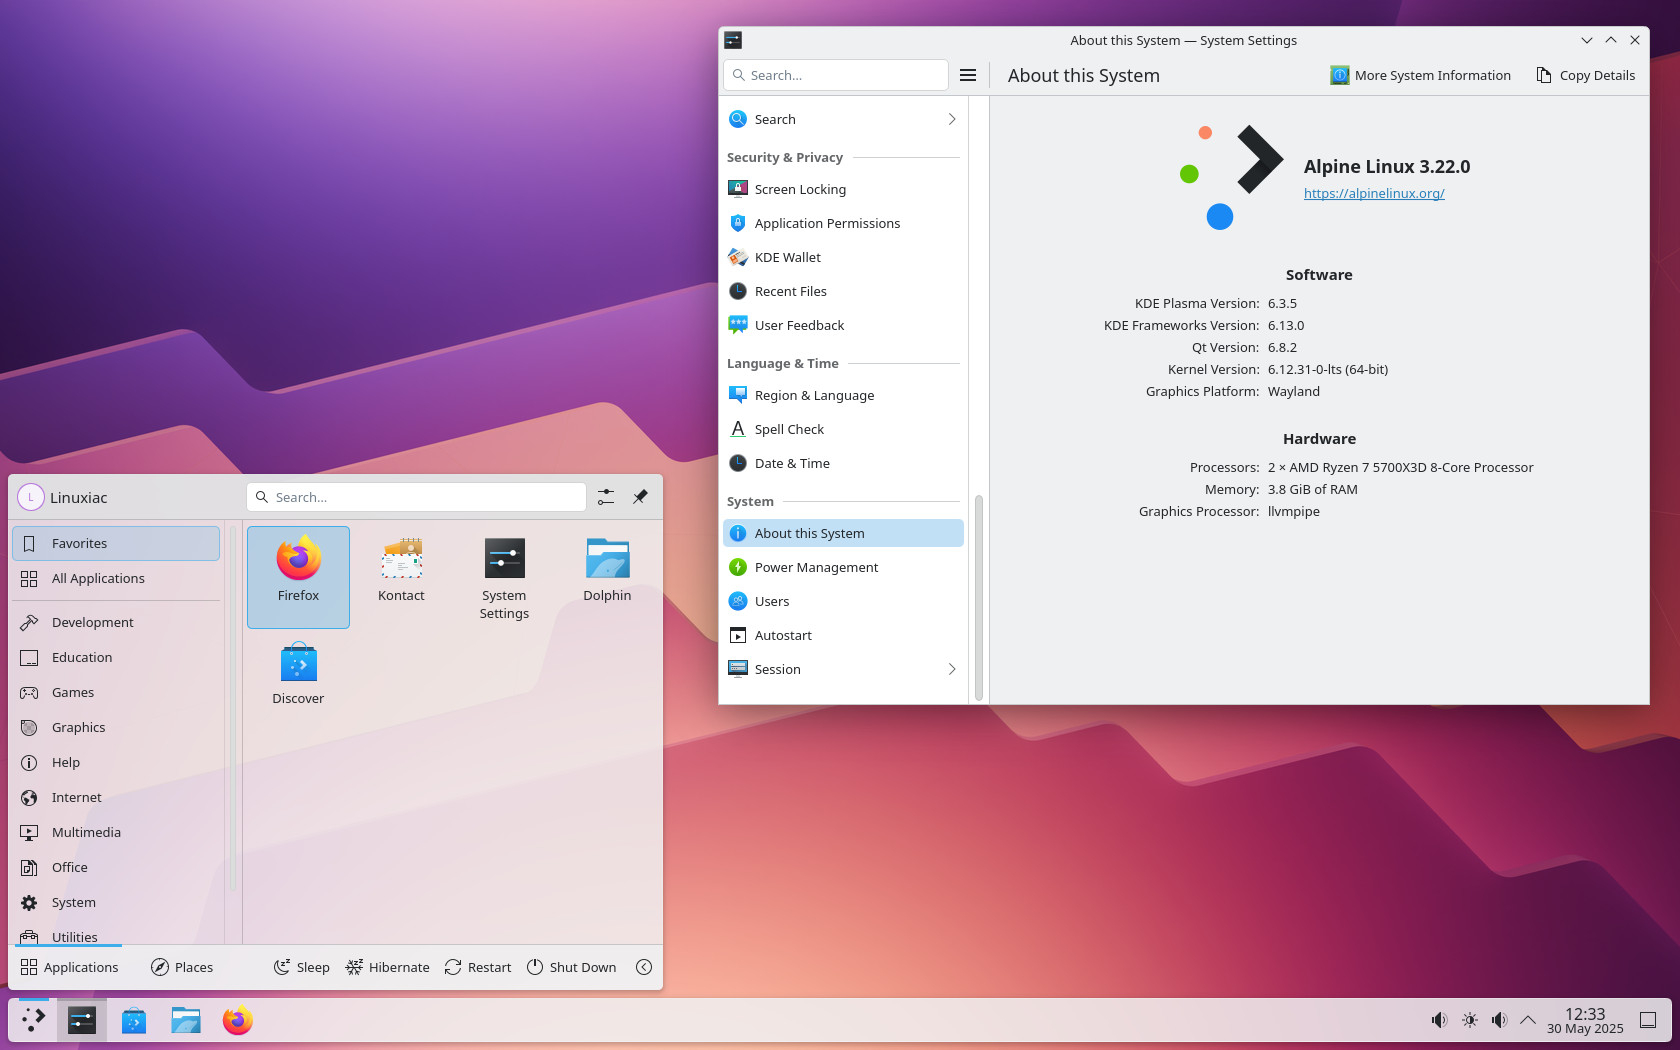
Task: Open Screen Locking settings
Action: click(800, 189)
